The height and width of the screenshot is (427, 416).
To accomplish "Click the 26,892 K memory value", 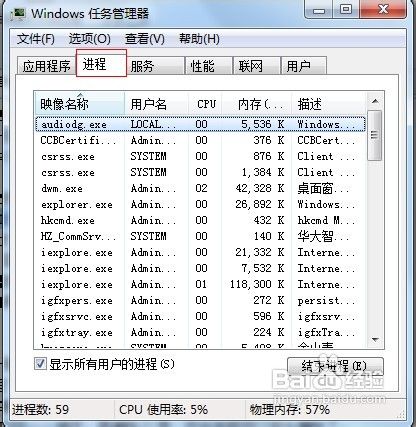I will coord(260,204).
